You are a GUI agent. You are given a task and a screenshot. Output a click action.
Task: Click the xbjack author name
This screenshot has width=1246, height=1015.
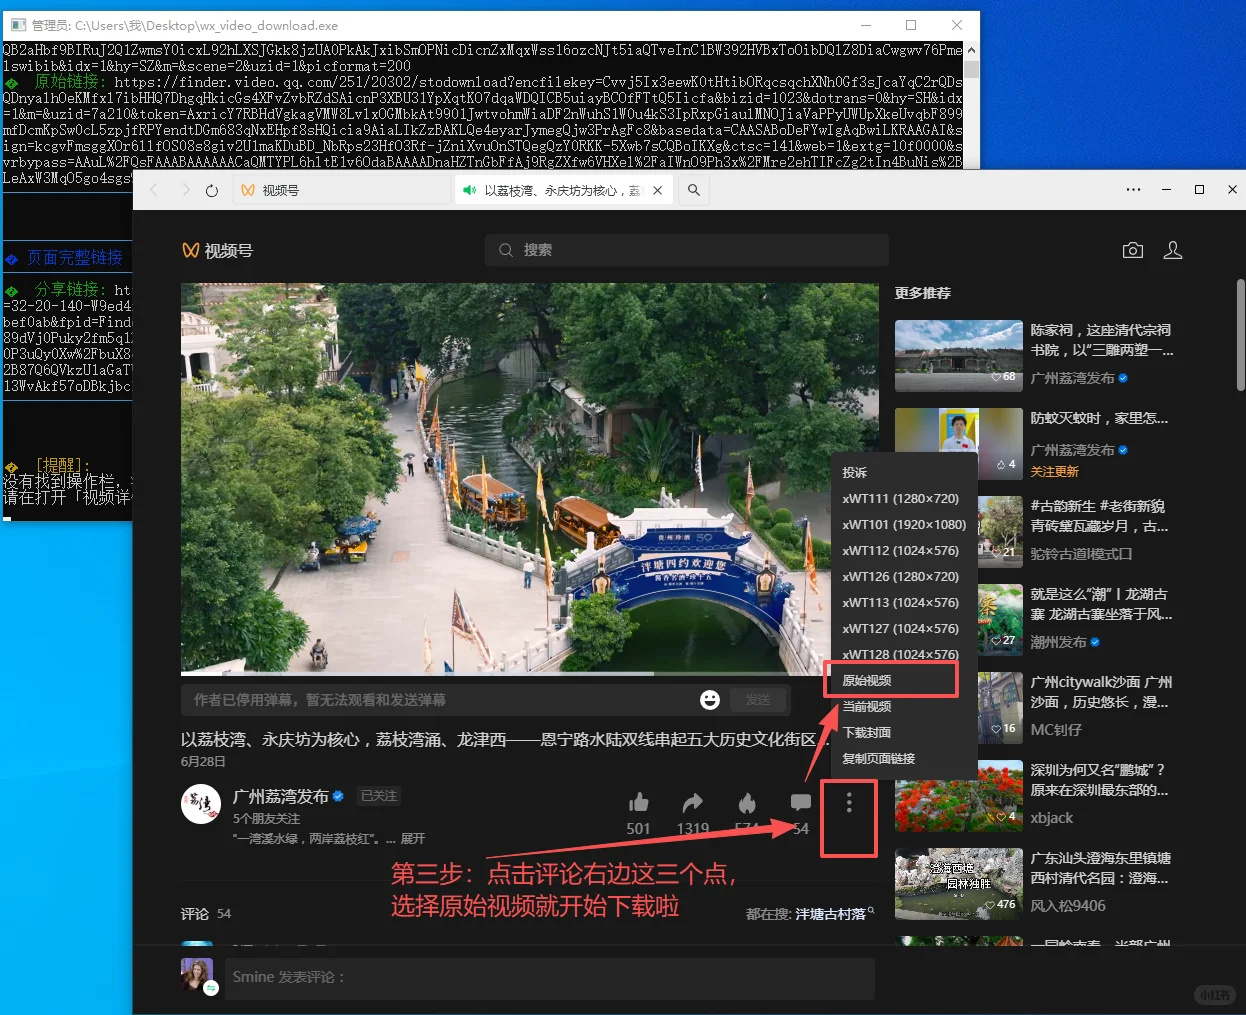pos(1051,818)
